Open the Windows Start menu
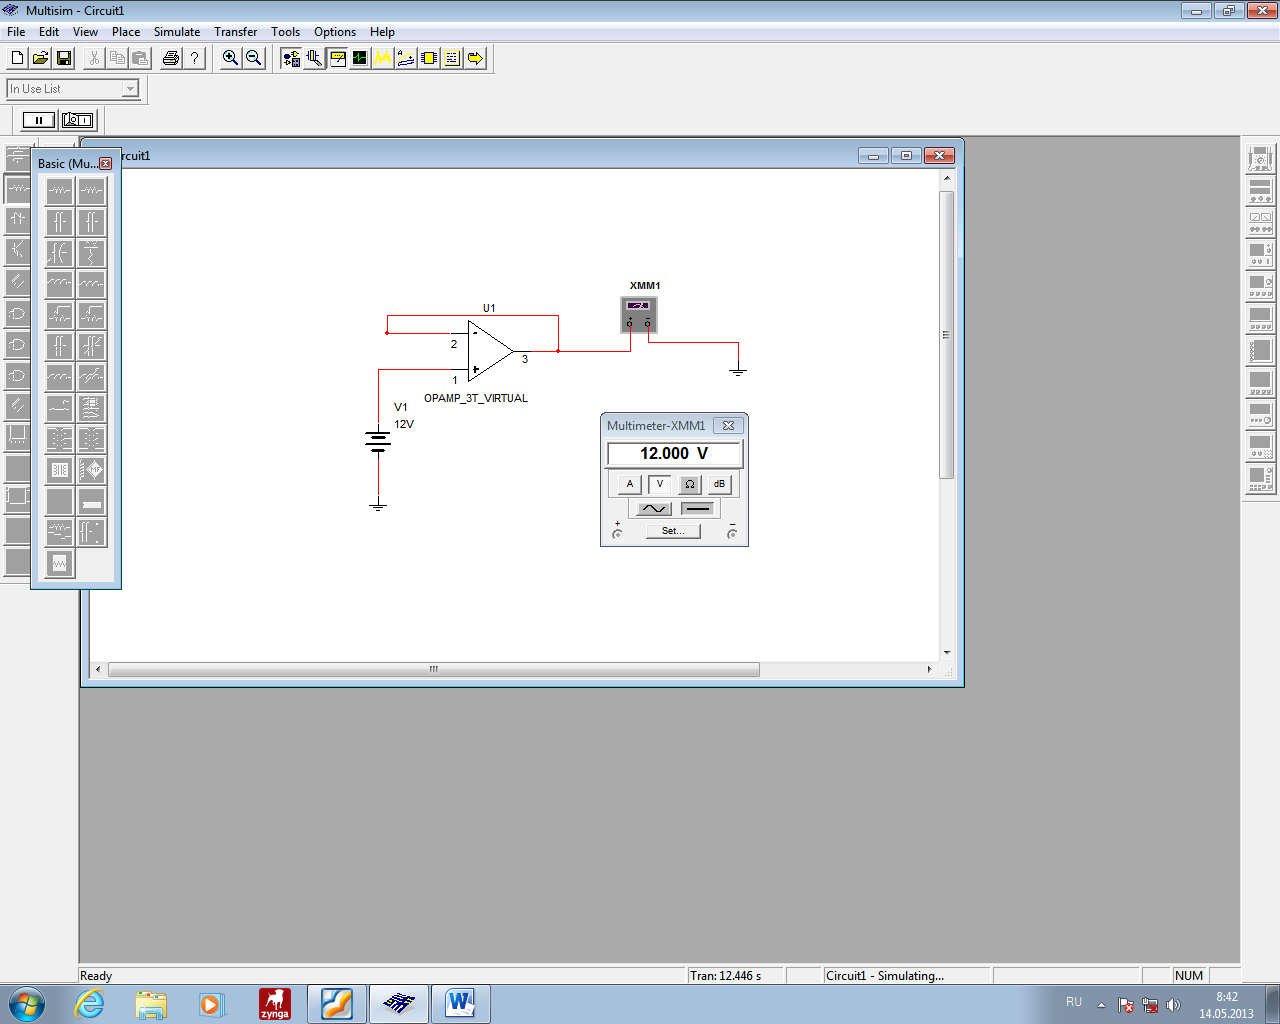 point(27,1004)
